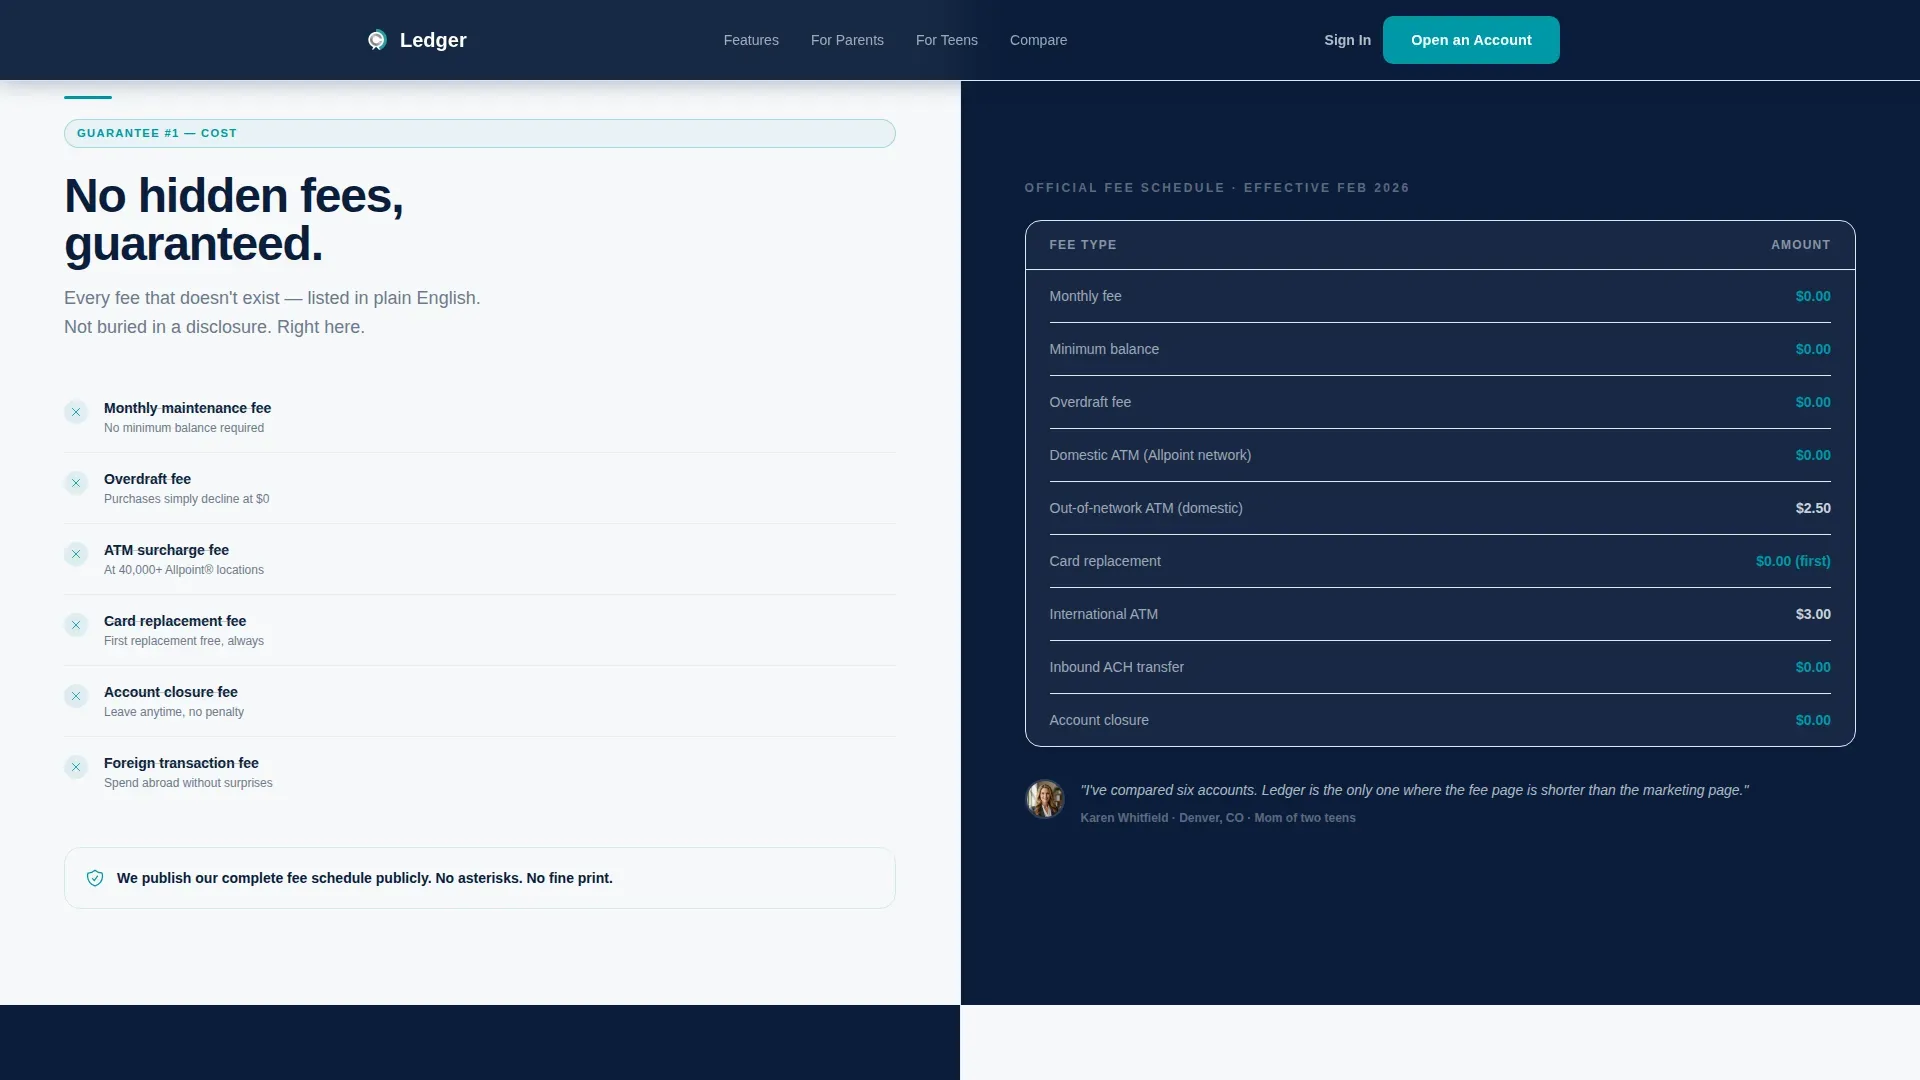This screenshot has height=1080, width=1920.
Task: Click 'Purchases simply decline at $0' text
Action: click(x=186, y=499)
